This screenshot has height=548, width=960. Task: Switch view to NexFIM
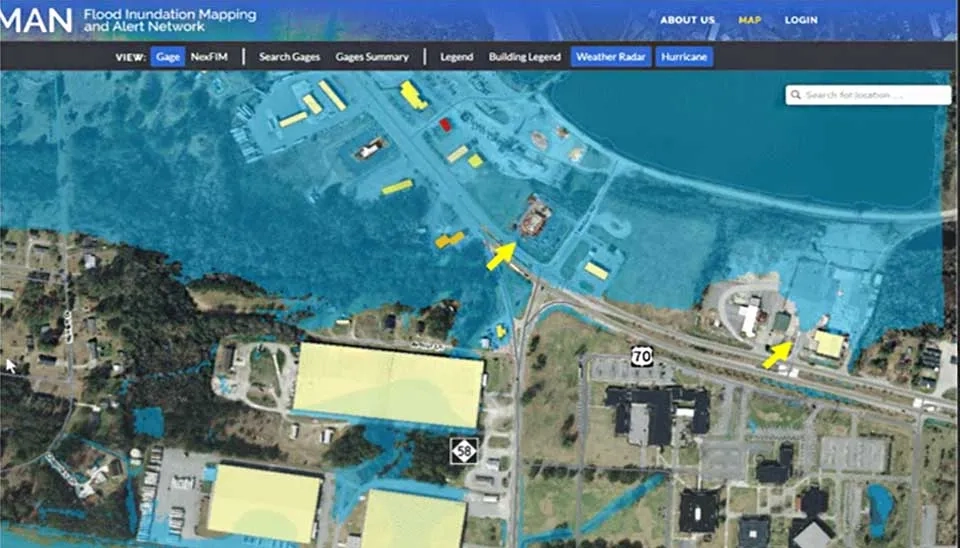(x=209, y=57)
